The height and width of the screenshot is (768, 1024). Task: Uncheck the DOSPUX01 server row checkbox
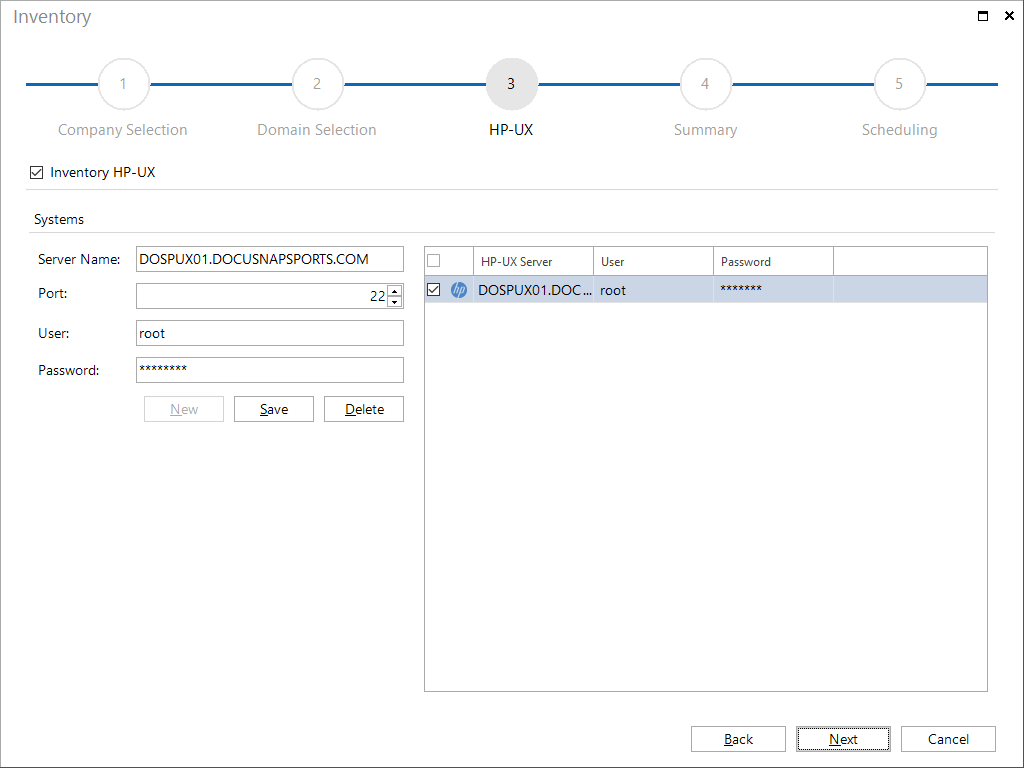[x=434, y=289]
